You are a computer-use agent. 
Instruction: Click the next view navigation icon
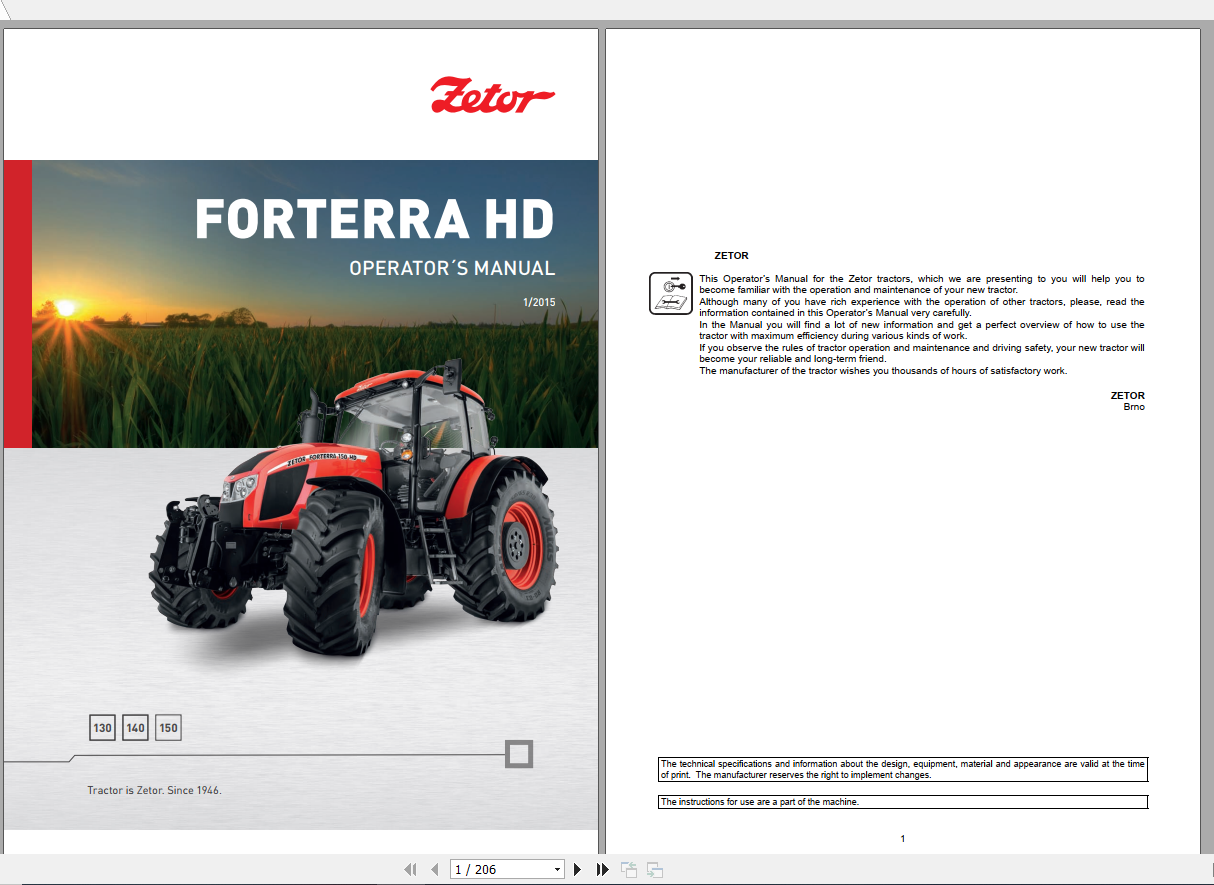655,870
